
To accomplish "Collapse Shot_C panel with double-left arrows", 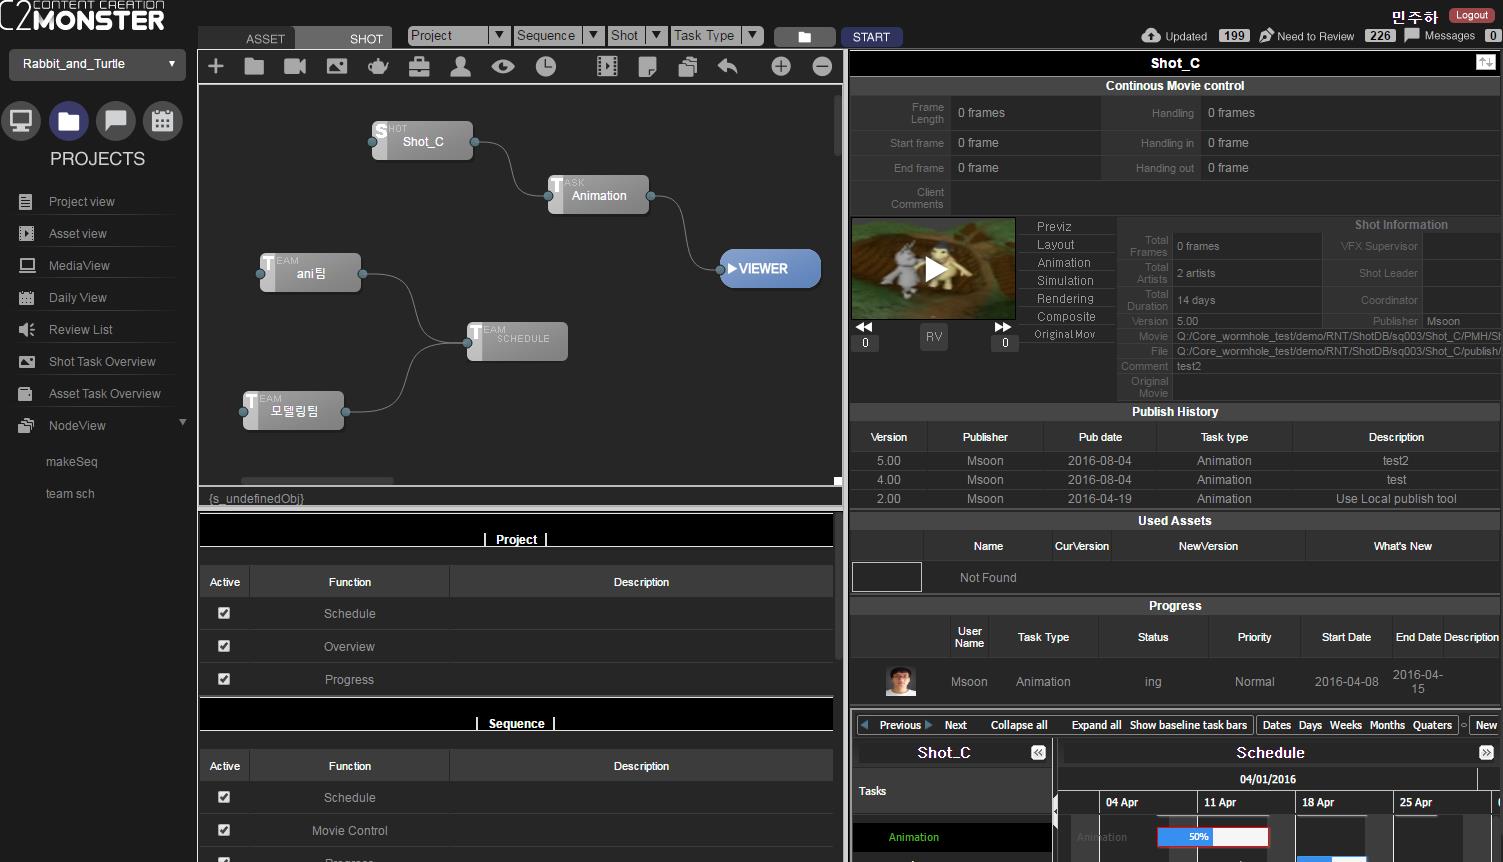I will (1038, 752).
